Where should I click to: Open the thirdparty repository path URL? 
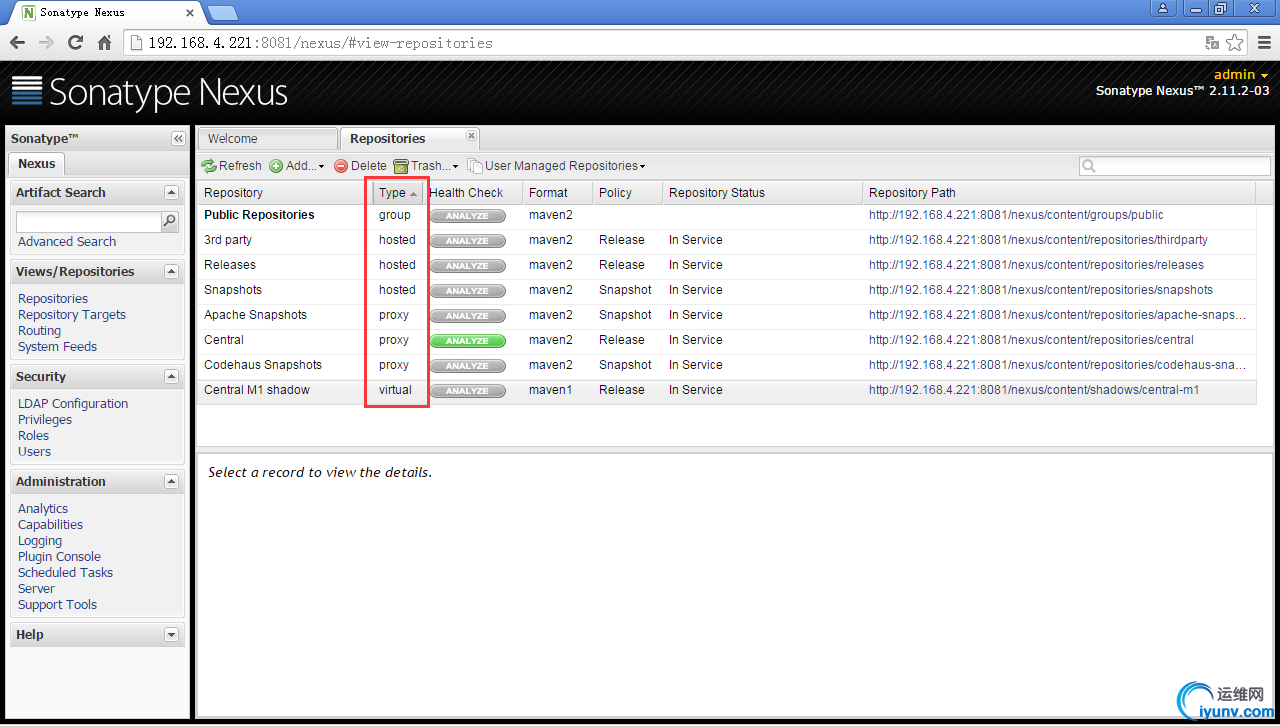pos(1038,240)
